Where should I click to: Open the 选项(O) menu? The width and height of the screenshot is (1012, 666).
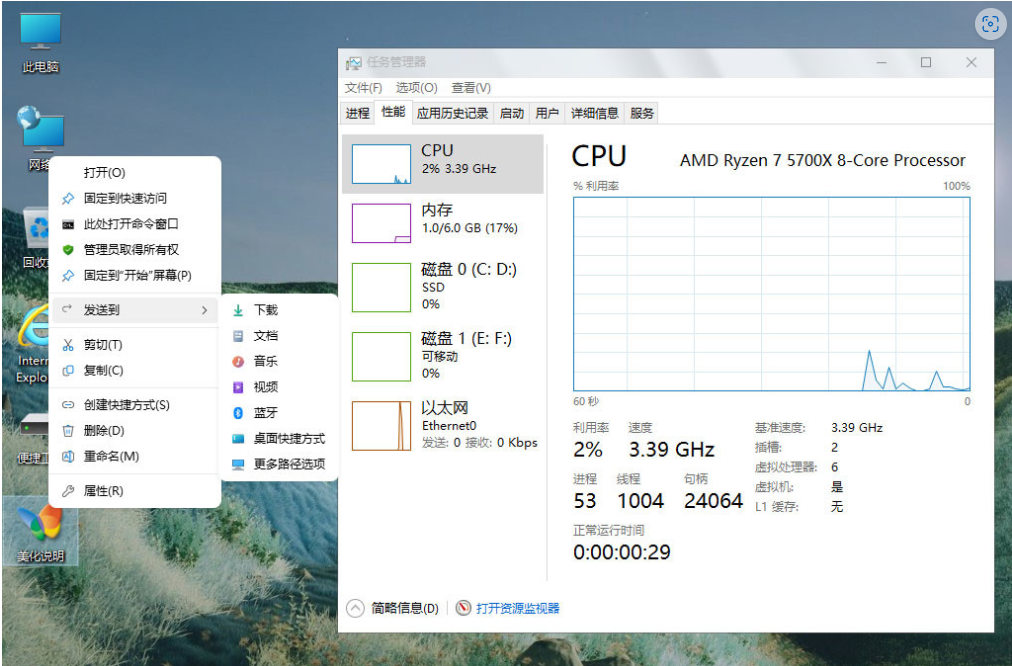(x=416, y=88)
